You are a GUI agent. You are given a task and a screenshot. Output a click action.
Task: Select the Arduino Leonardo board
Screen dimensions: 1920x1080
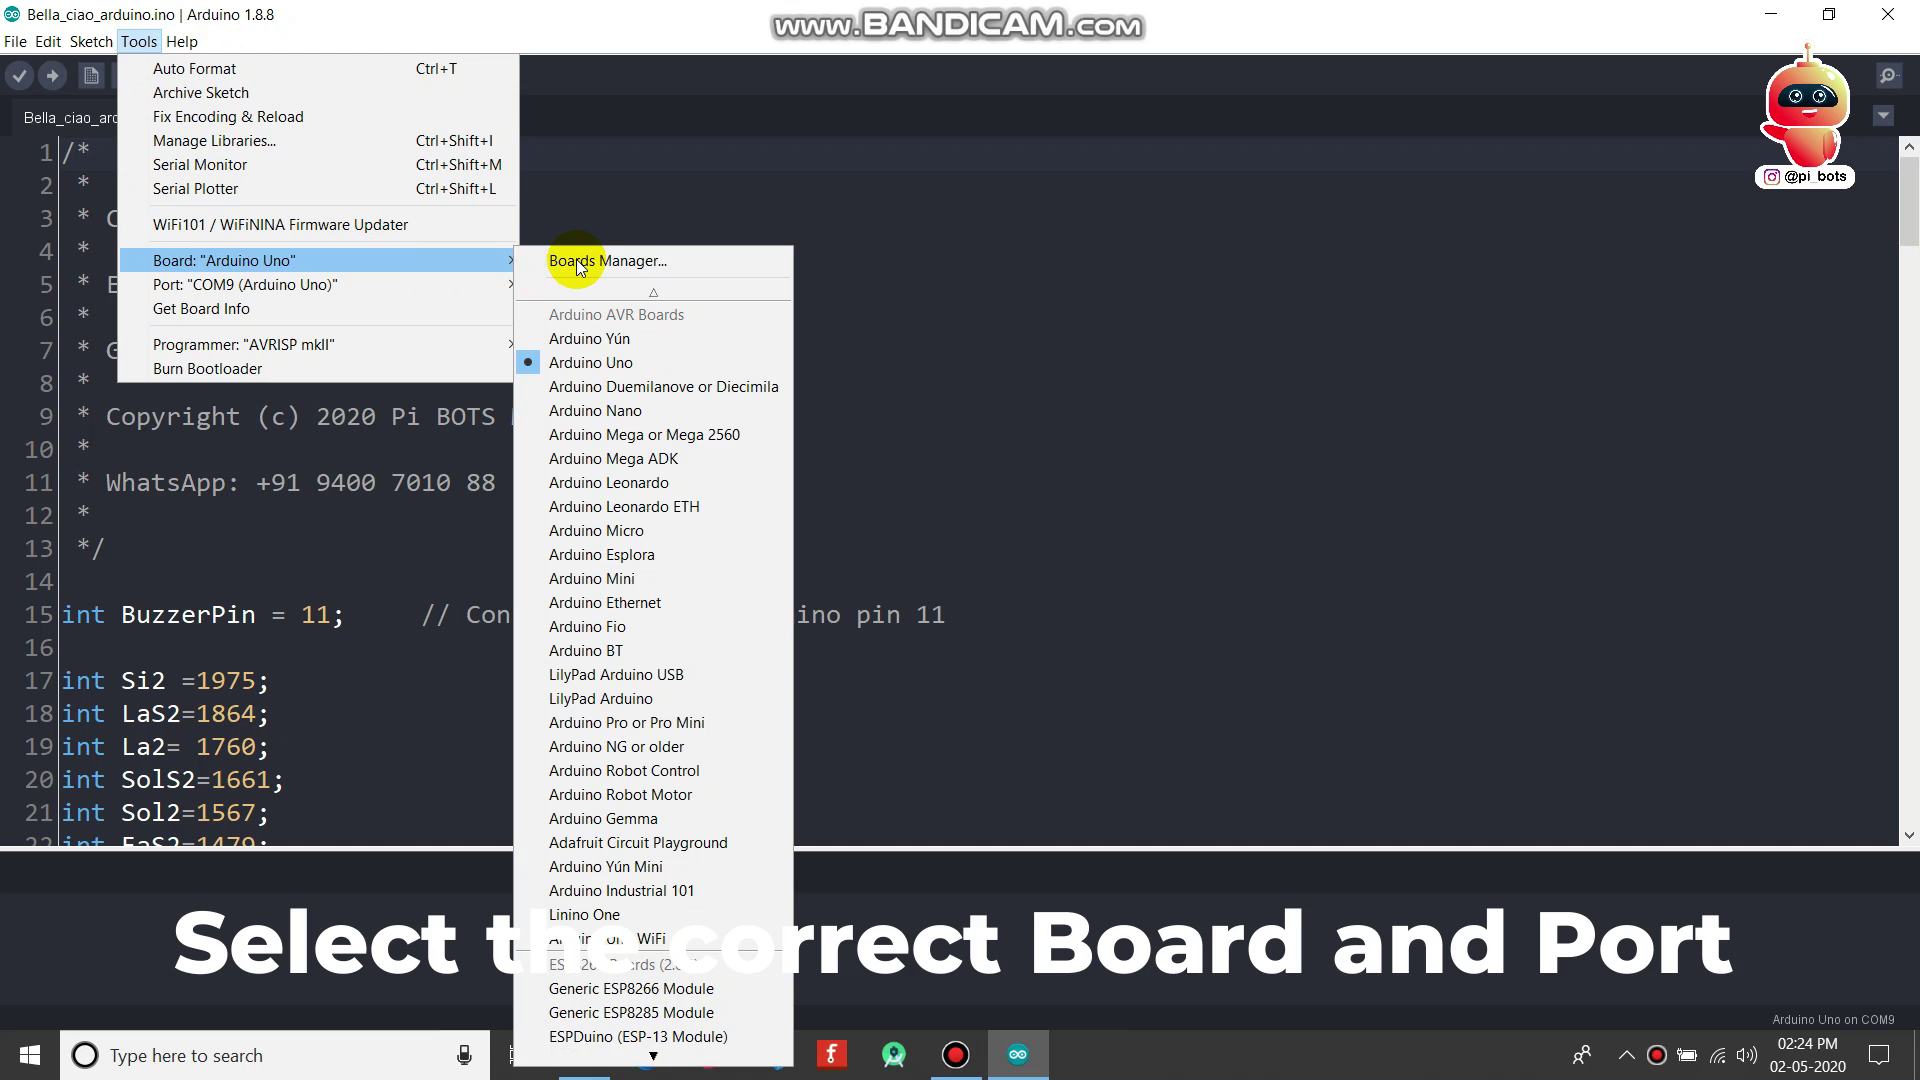point(653,483)
